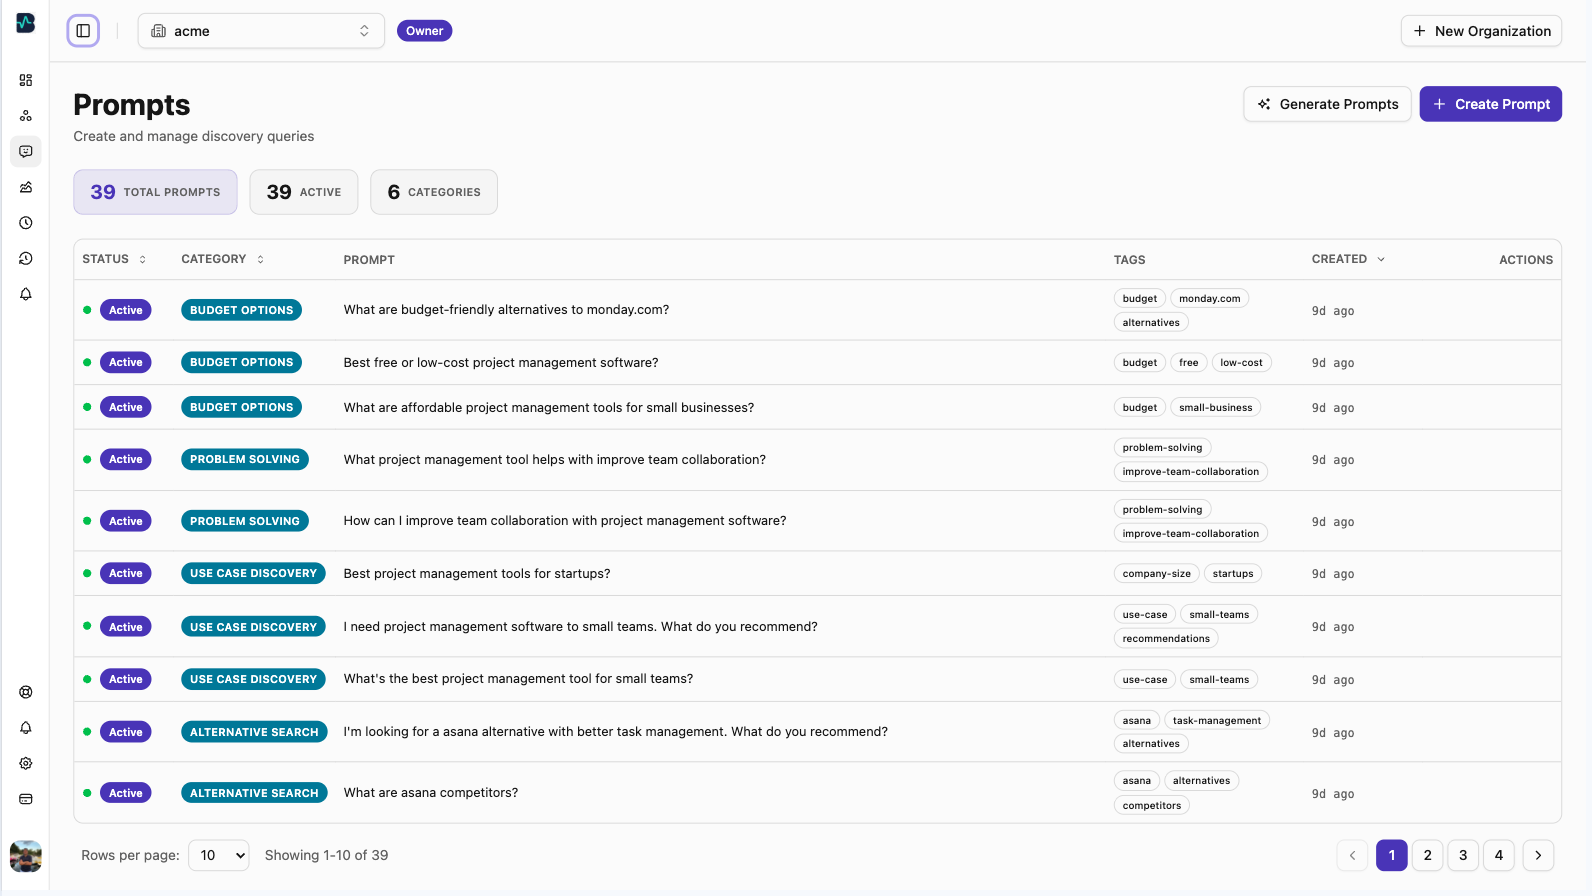Open the analytics chart icon in sidebar
Viewport: 1592px width, 896px height.
pos(26,187)
